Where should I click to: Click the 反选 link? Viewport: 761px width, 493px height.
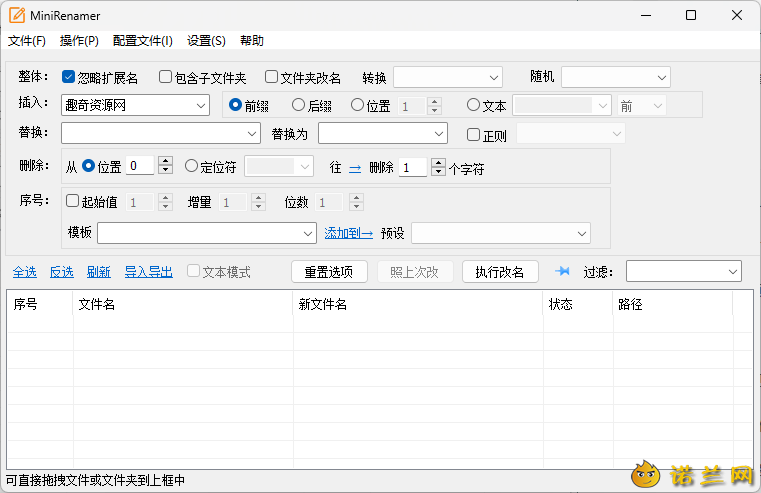62,272
